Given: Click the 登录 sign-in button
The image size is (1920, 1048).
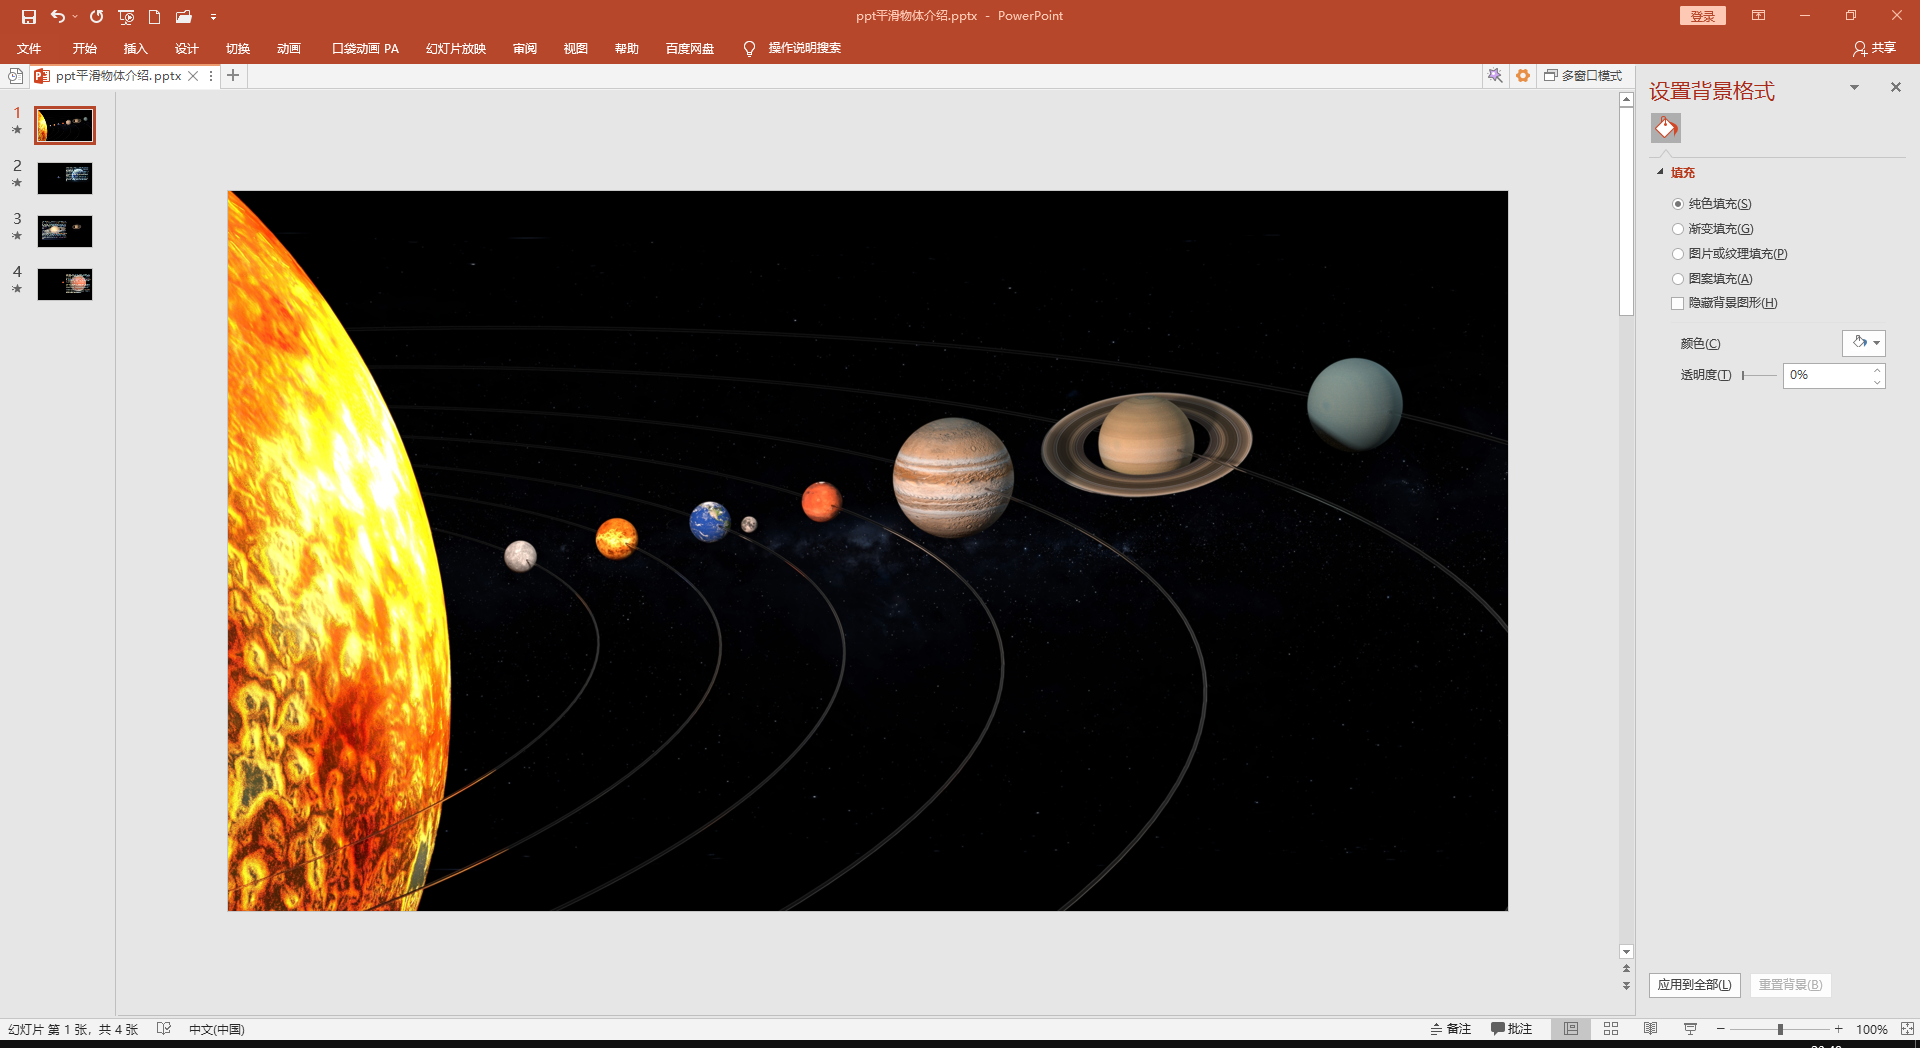Looking at the screenshot, I should 1702,16.
